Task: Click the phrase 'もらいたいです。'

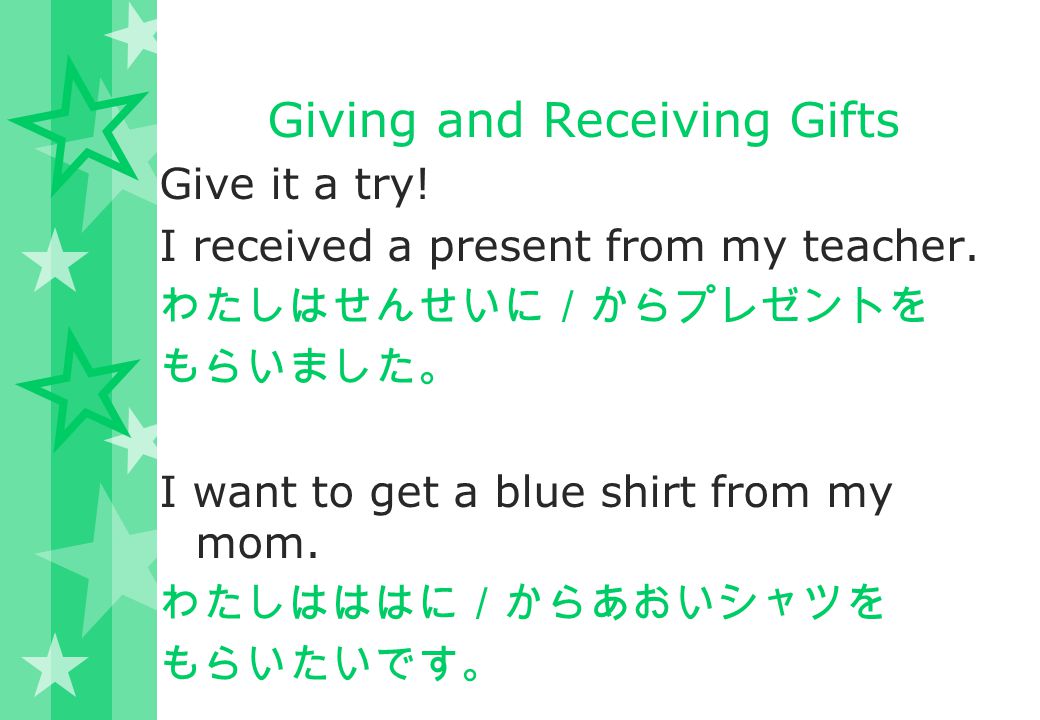Action: (321, 663)
